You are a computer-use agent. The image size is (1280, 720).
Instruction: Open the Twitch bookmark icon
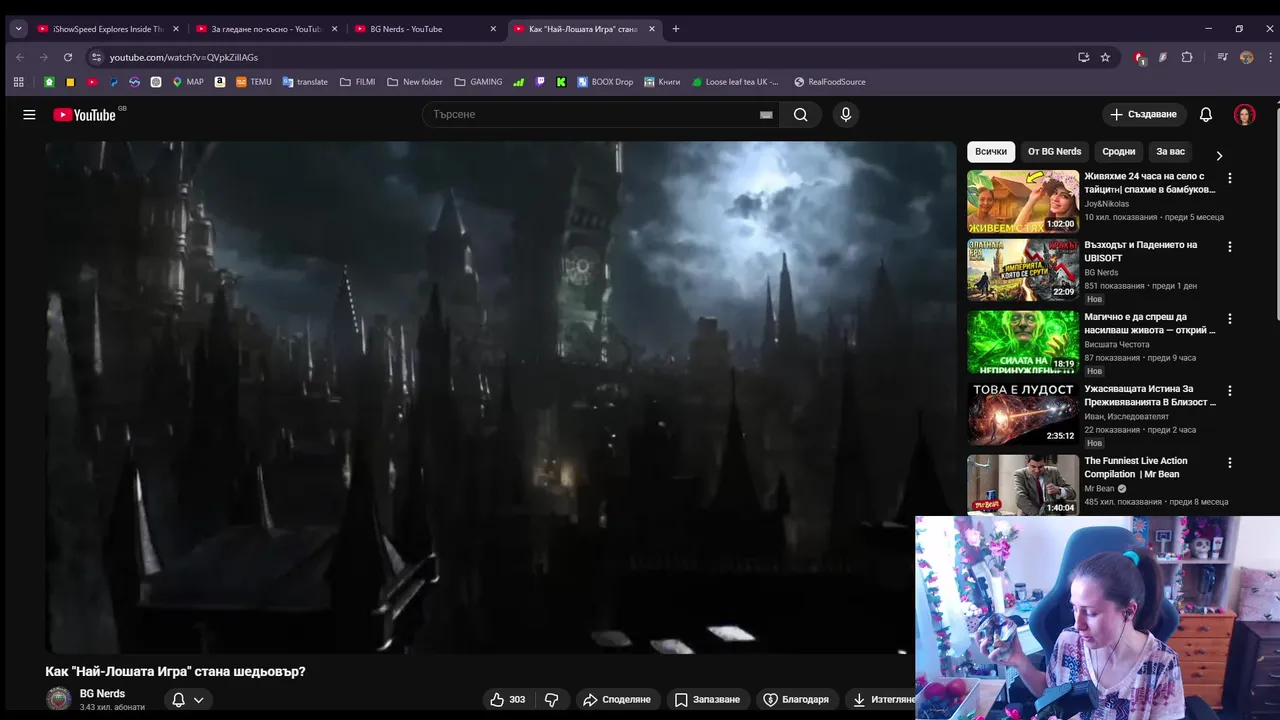click(x=540, y=82)
